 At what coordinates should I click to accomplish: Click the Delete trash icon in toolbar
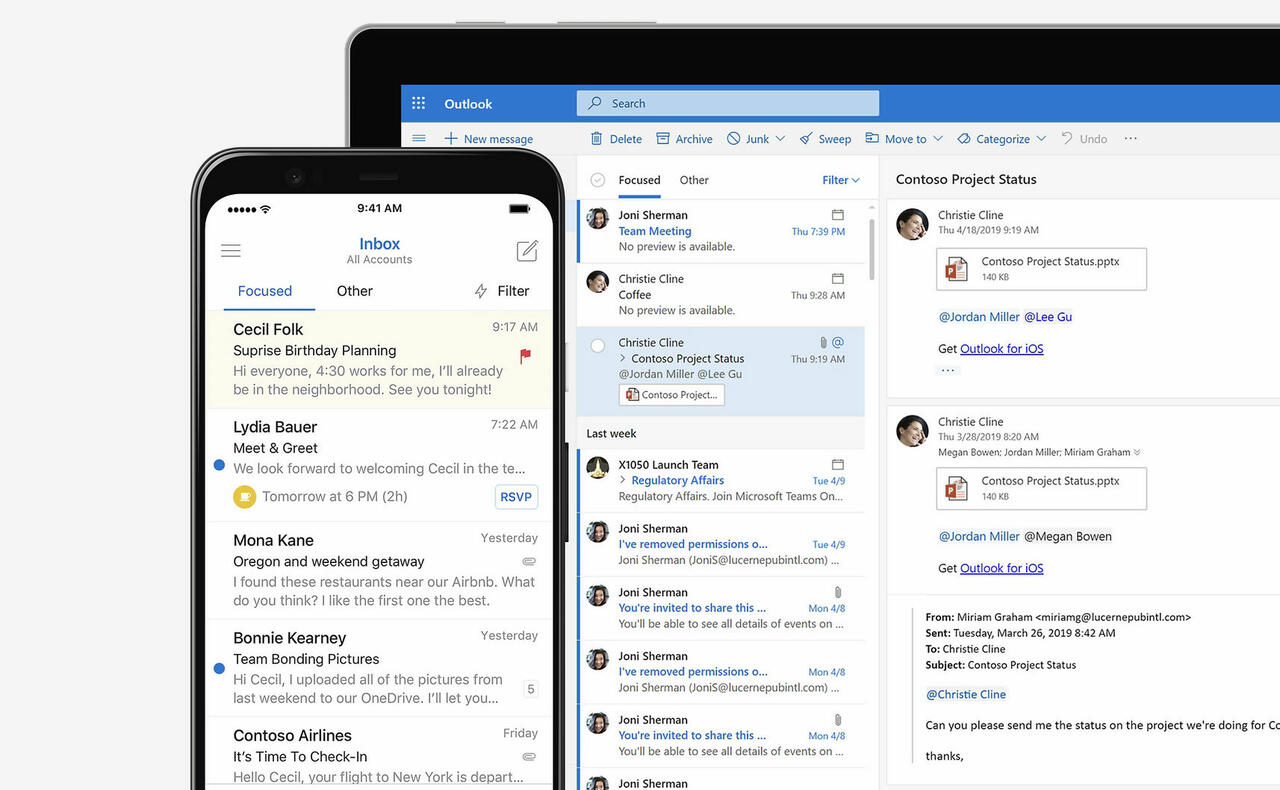597,138
